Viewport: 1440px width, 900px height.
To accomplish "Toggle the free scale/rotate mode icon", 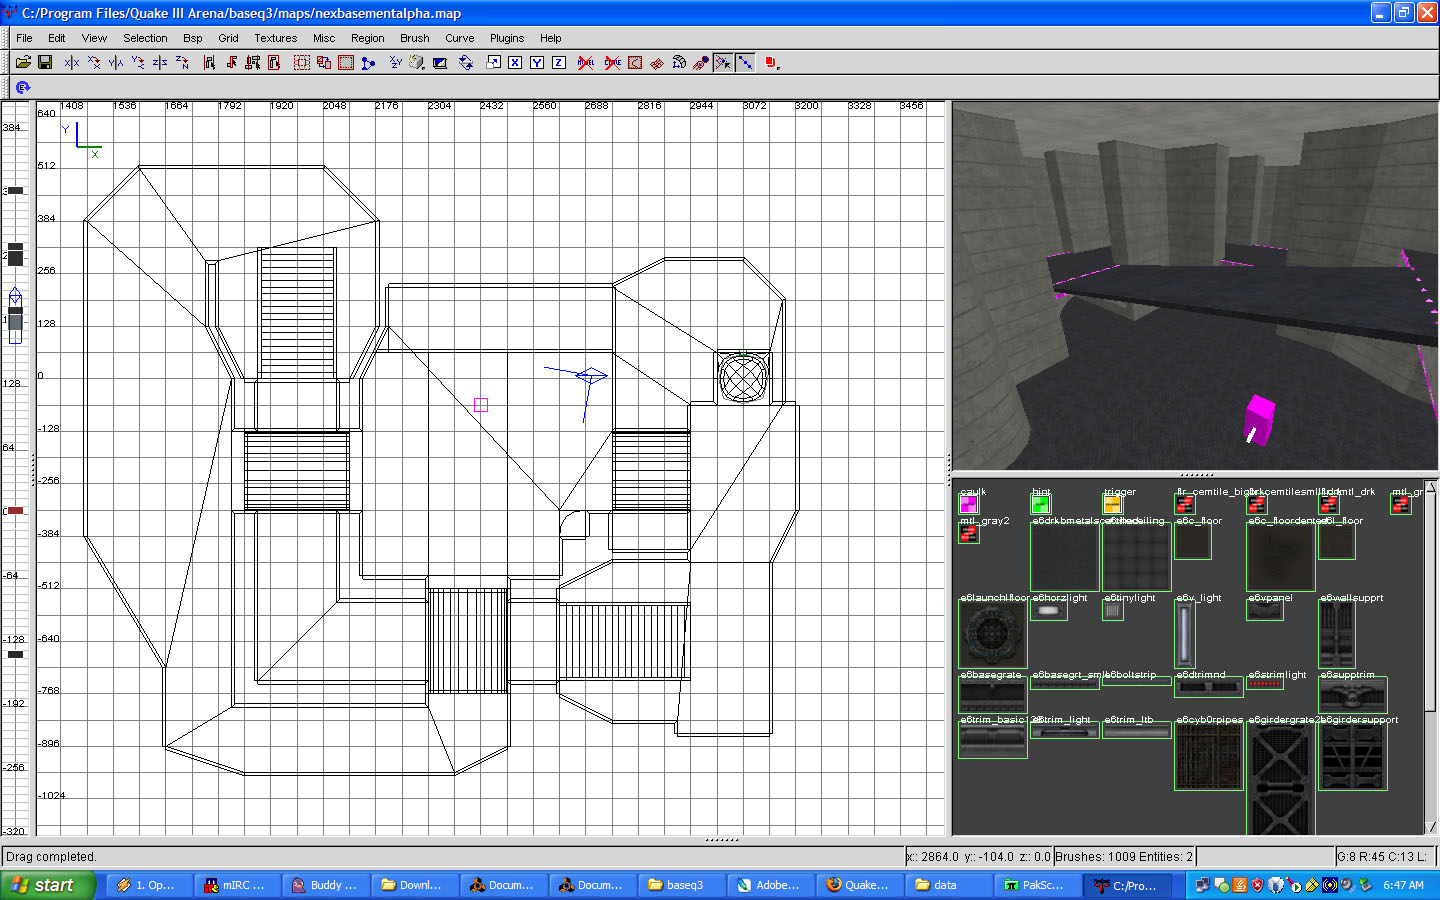I will coord(466,62).
